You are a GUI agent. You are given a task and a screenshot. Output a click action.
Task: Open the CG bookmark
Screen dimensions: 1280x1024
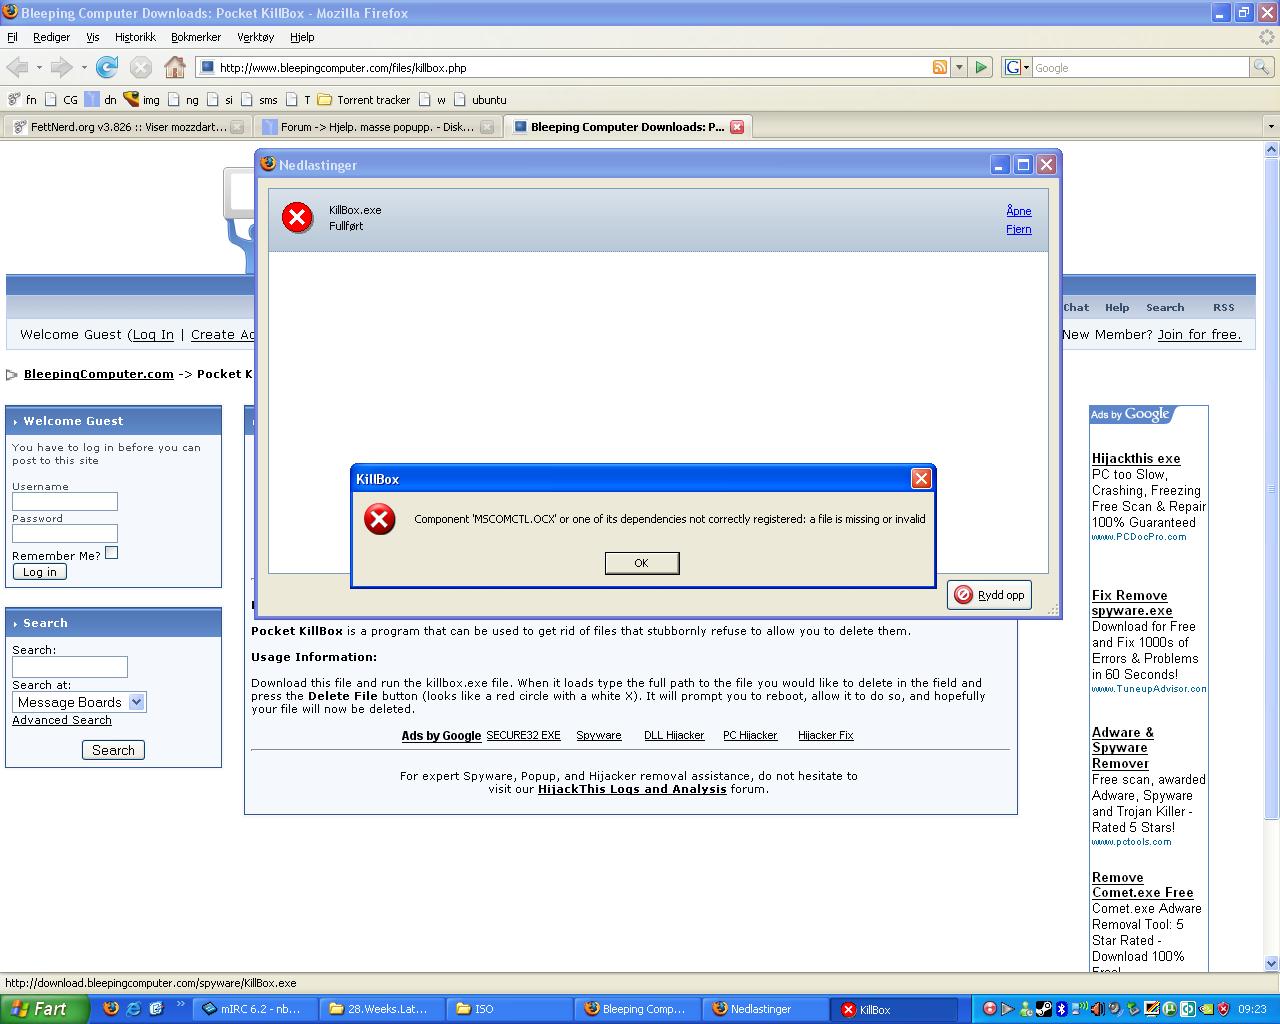pyautogui.click(x=61, y=100)
